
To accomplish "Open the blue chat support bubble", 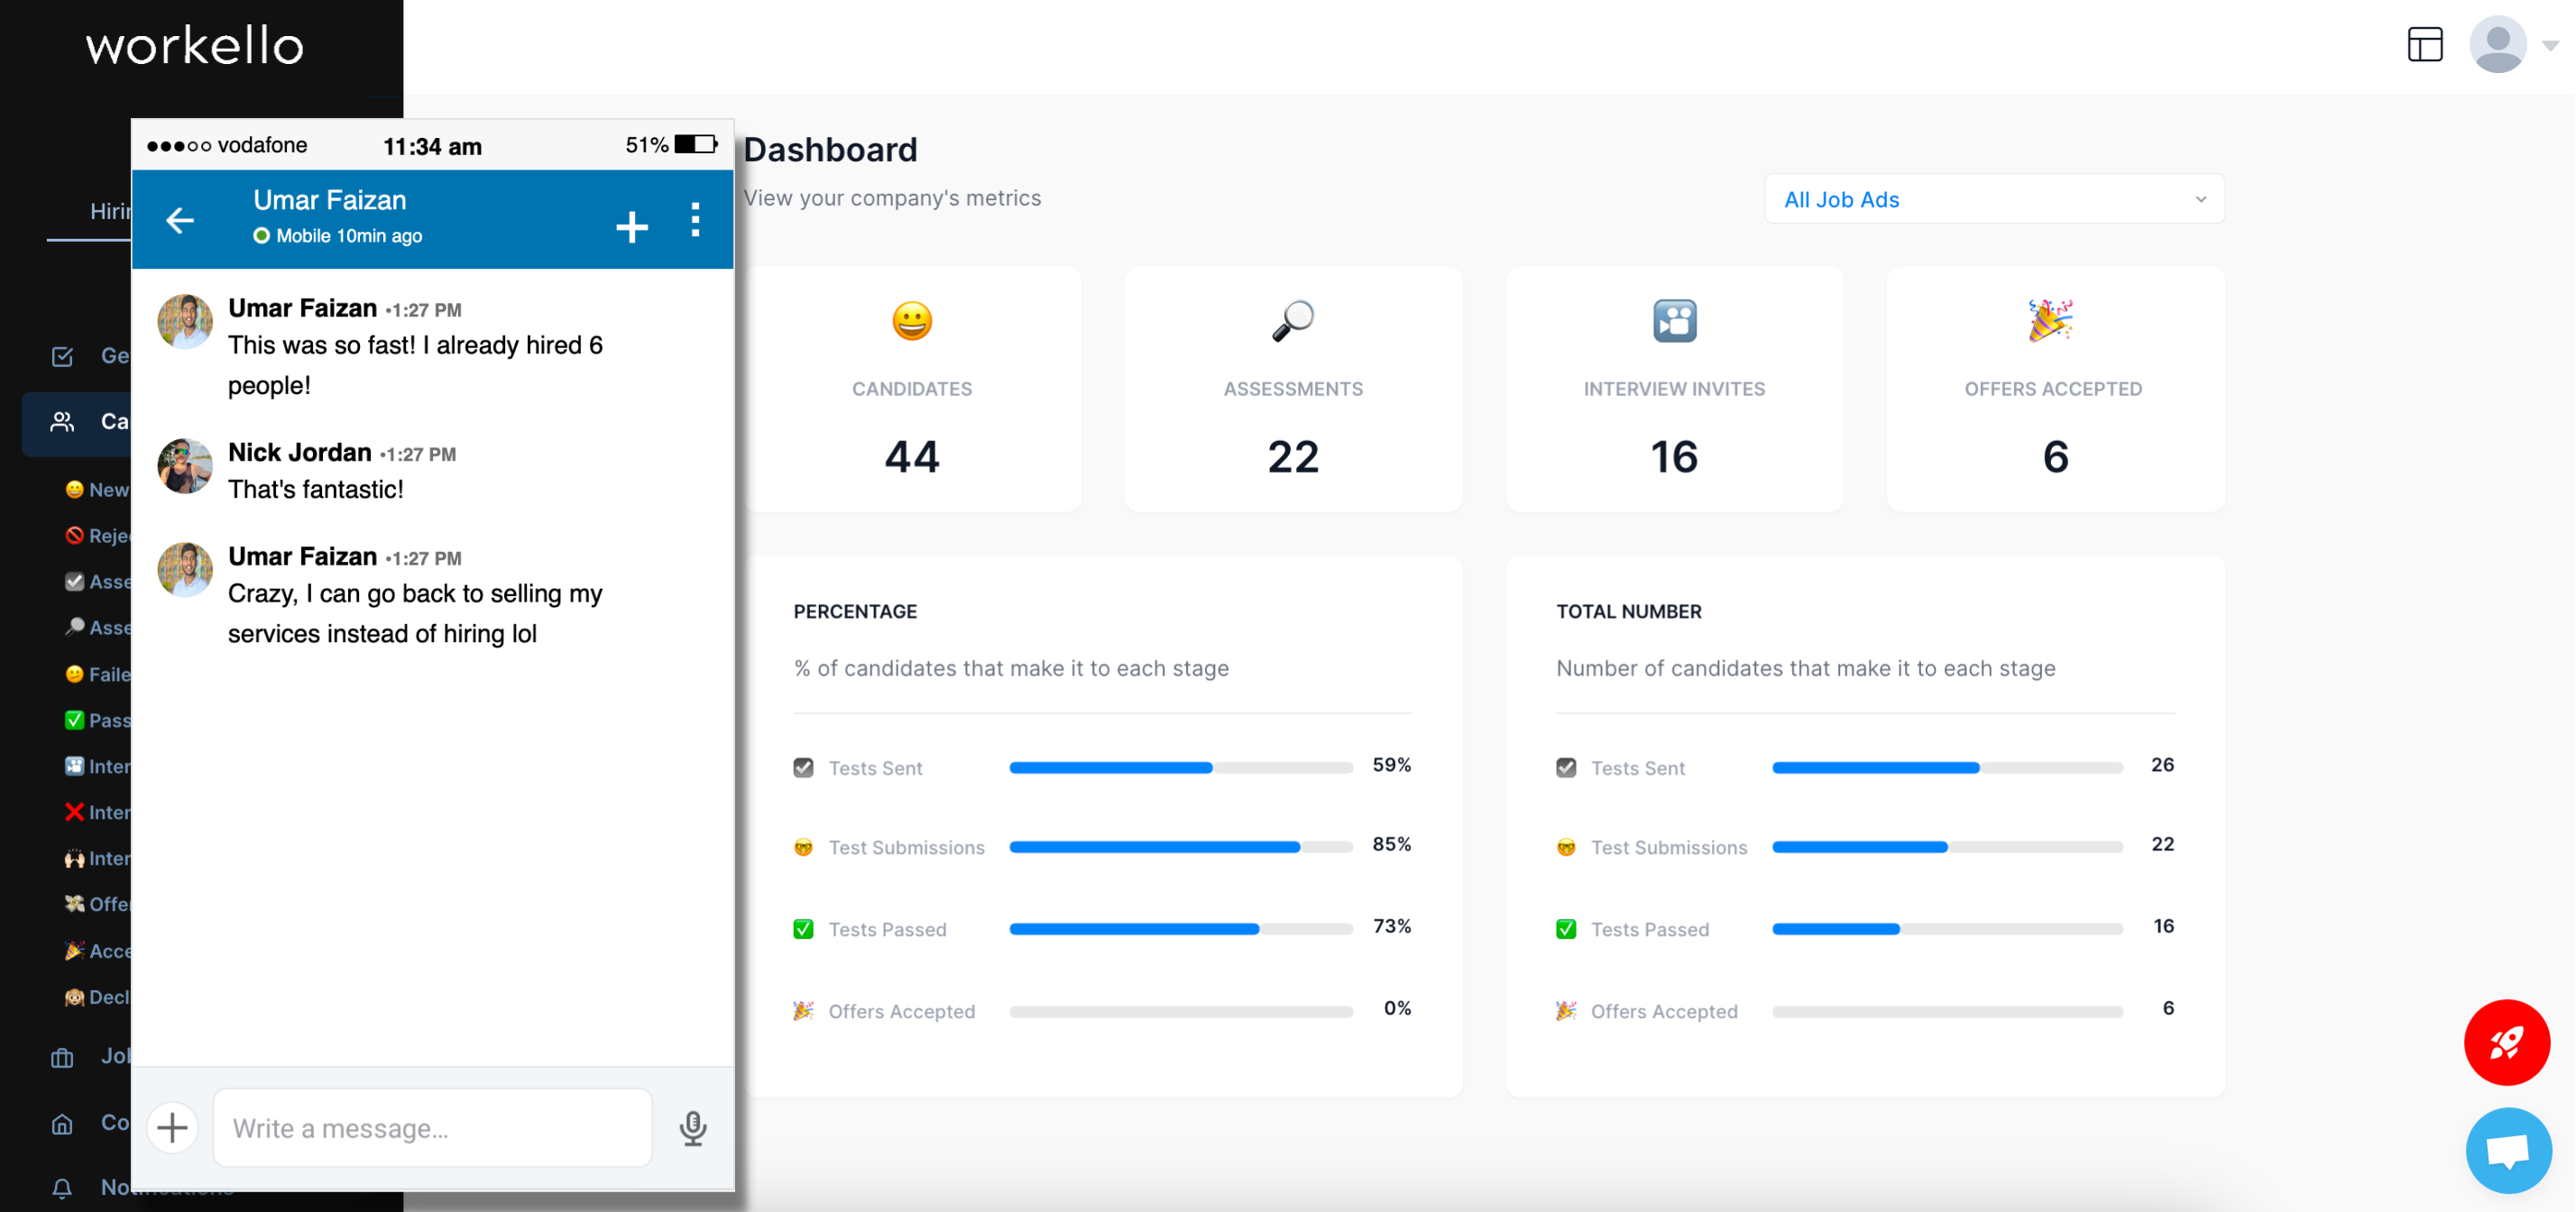I will tap(2508, 1150).
